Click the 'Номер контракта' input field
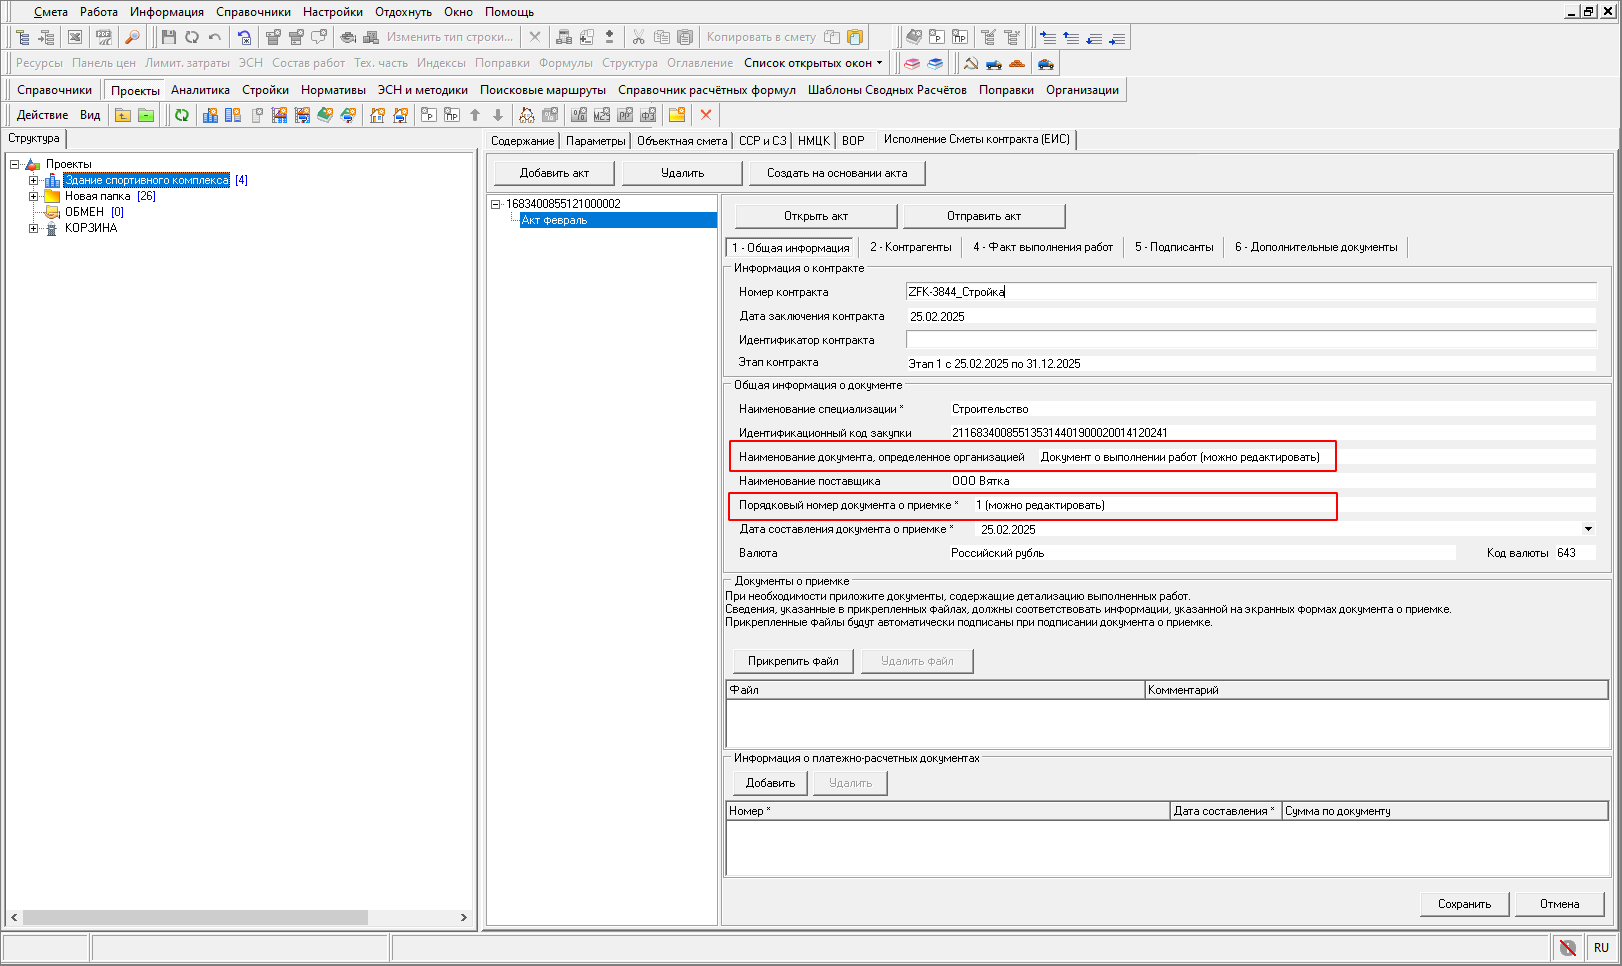The height and width of the screenshot is (966, 1622). (x=1250, y=292)
